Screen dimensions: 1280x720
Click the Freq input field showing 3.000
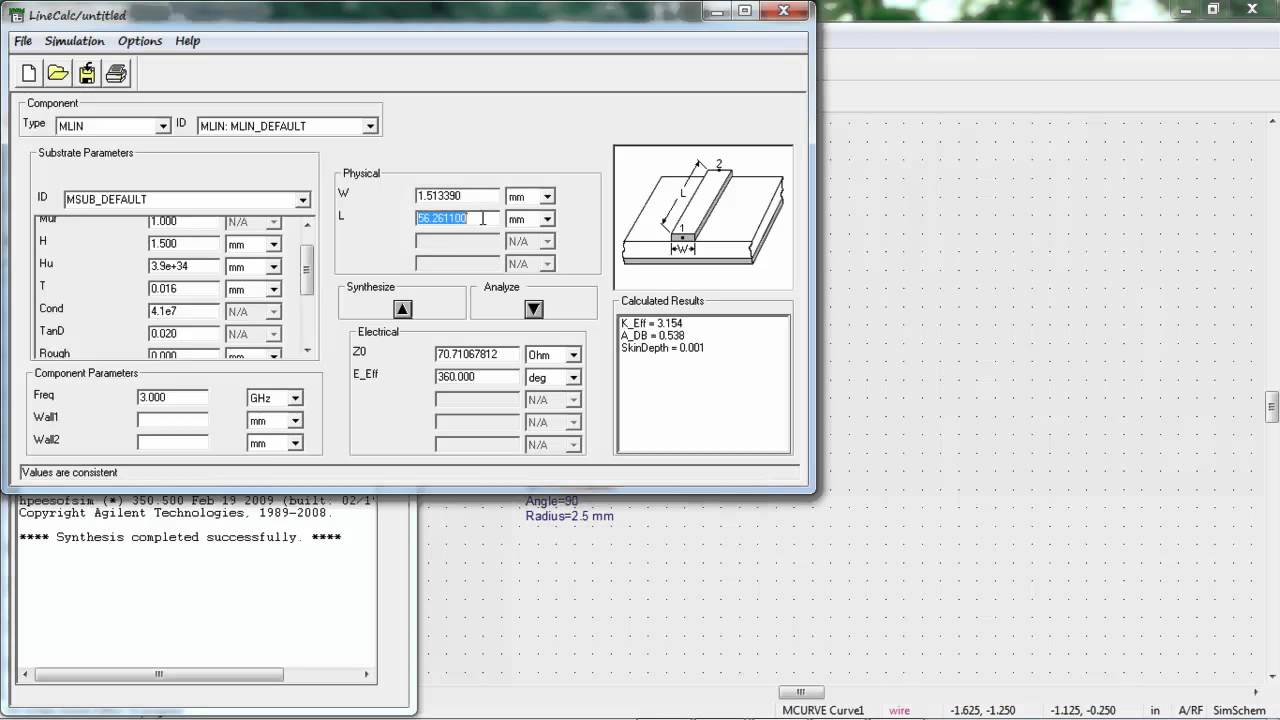coord(173,397)
